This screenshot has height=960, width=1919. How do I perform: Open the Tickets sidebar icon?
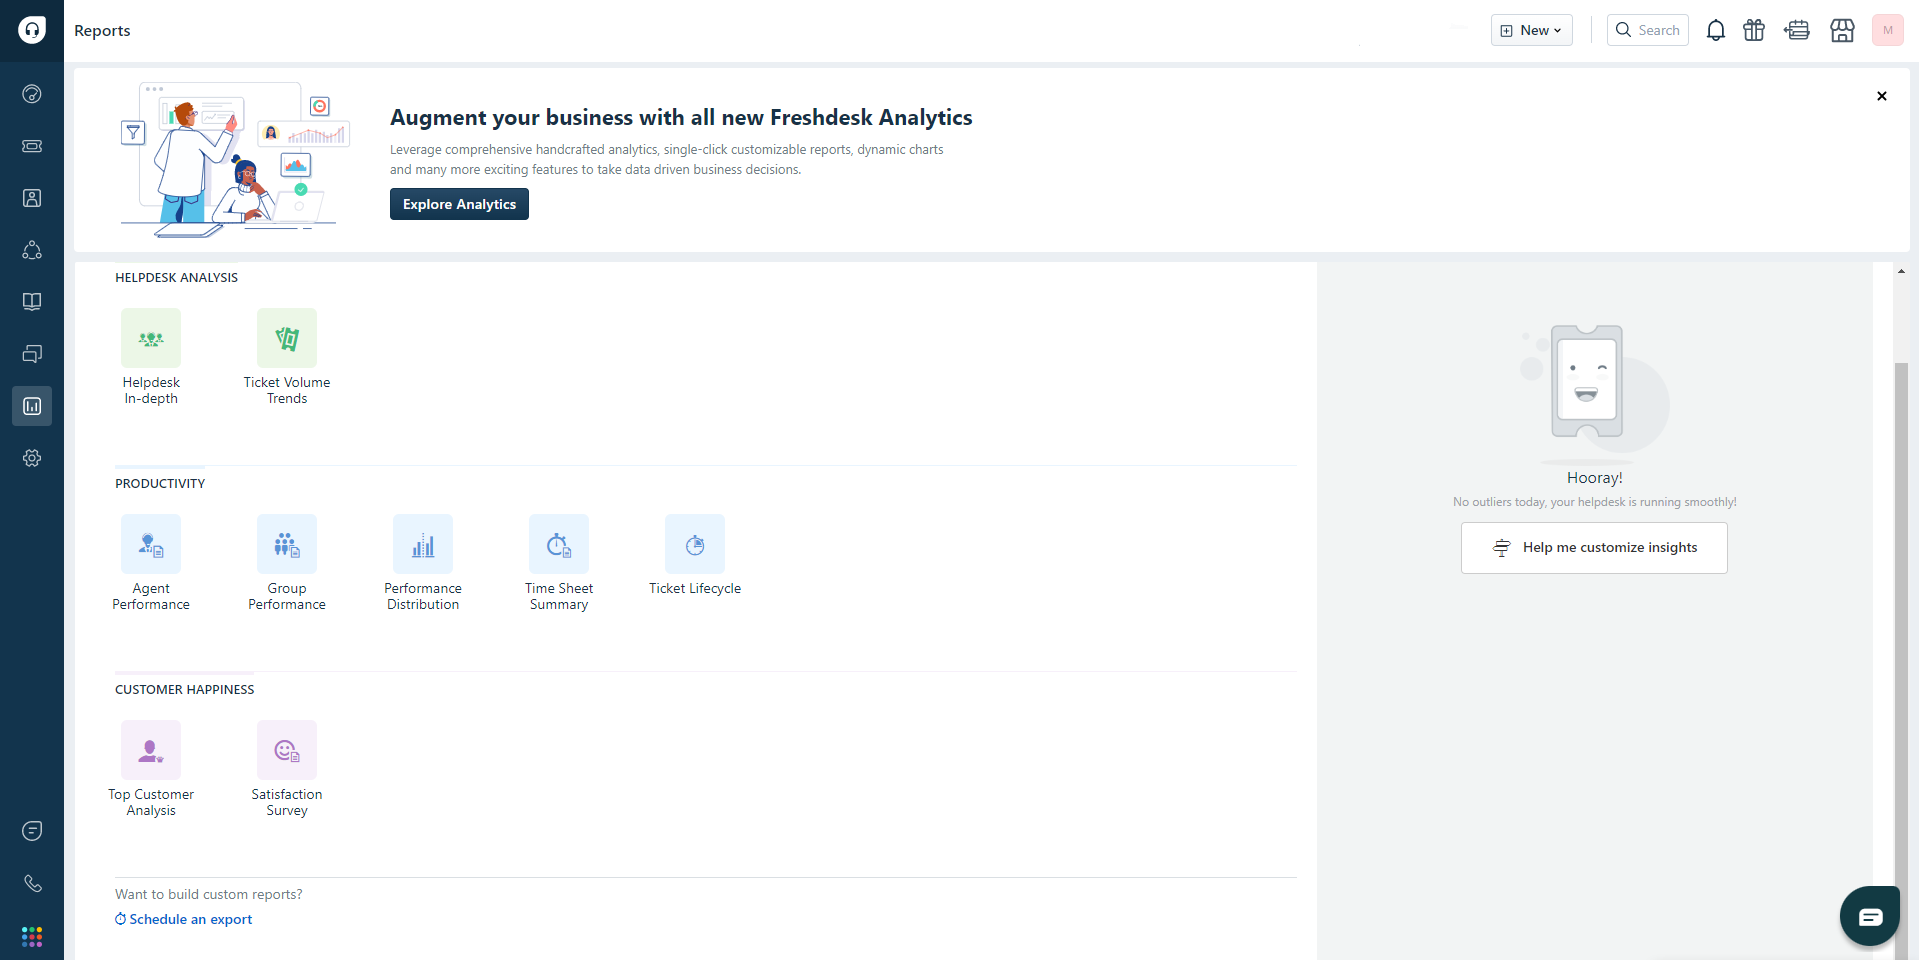click(x=32, y=146)
